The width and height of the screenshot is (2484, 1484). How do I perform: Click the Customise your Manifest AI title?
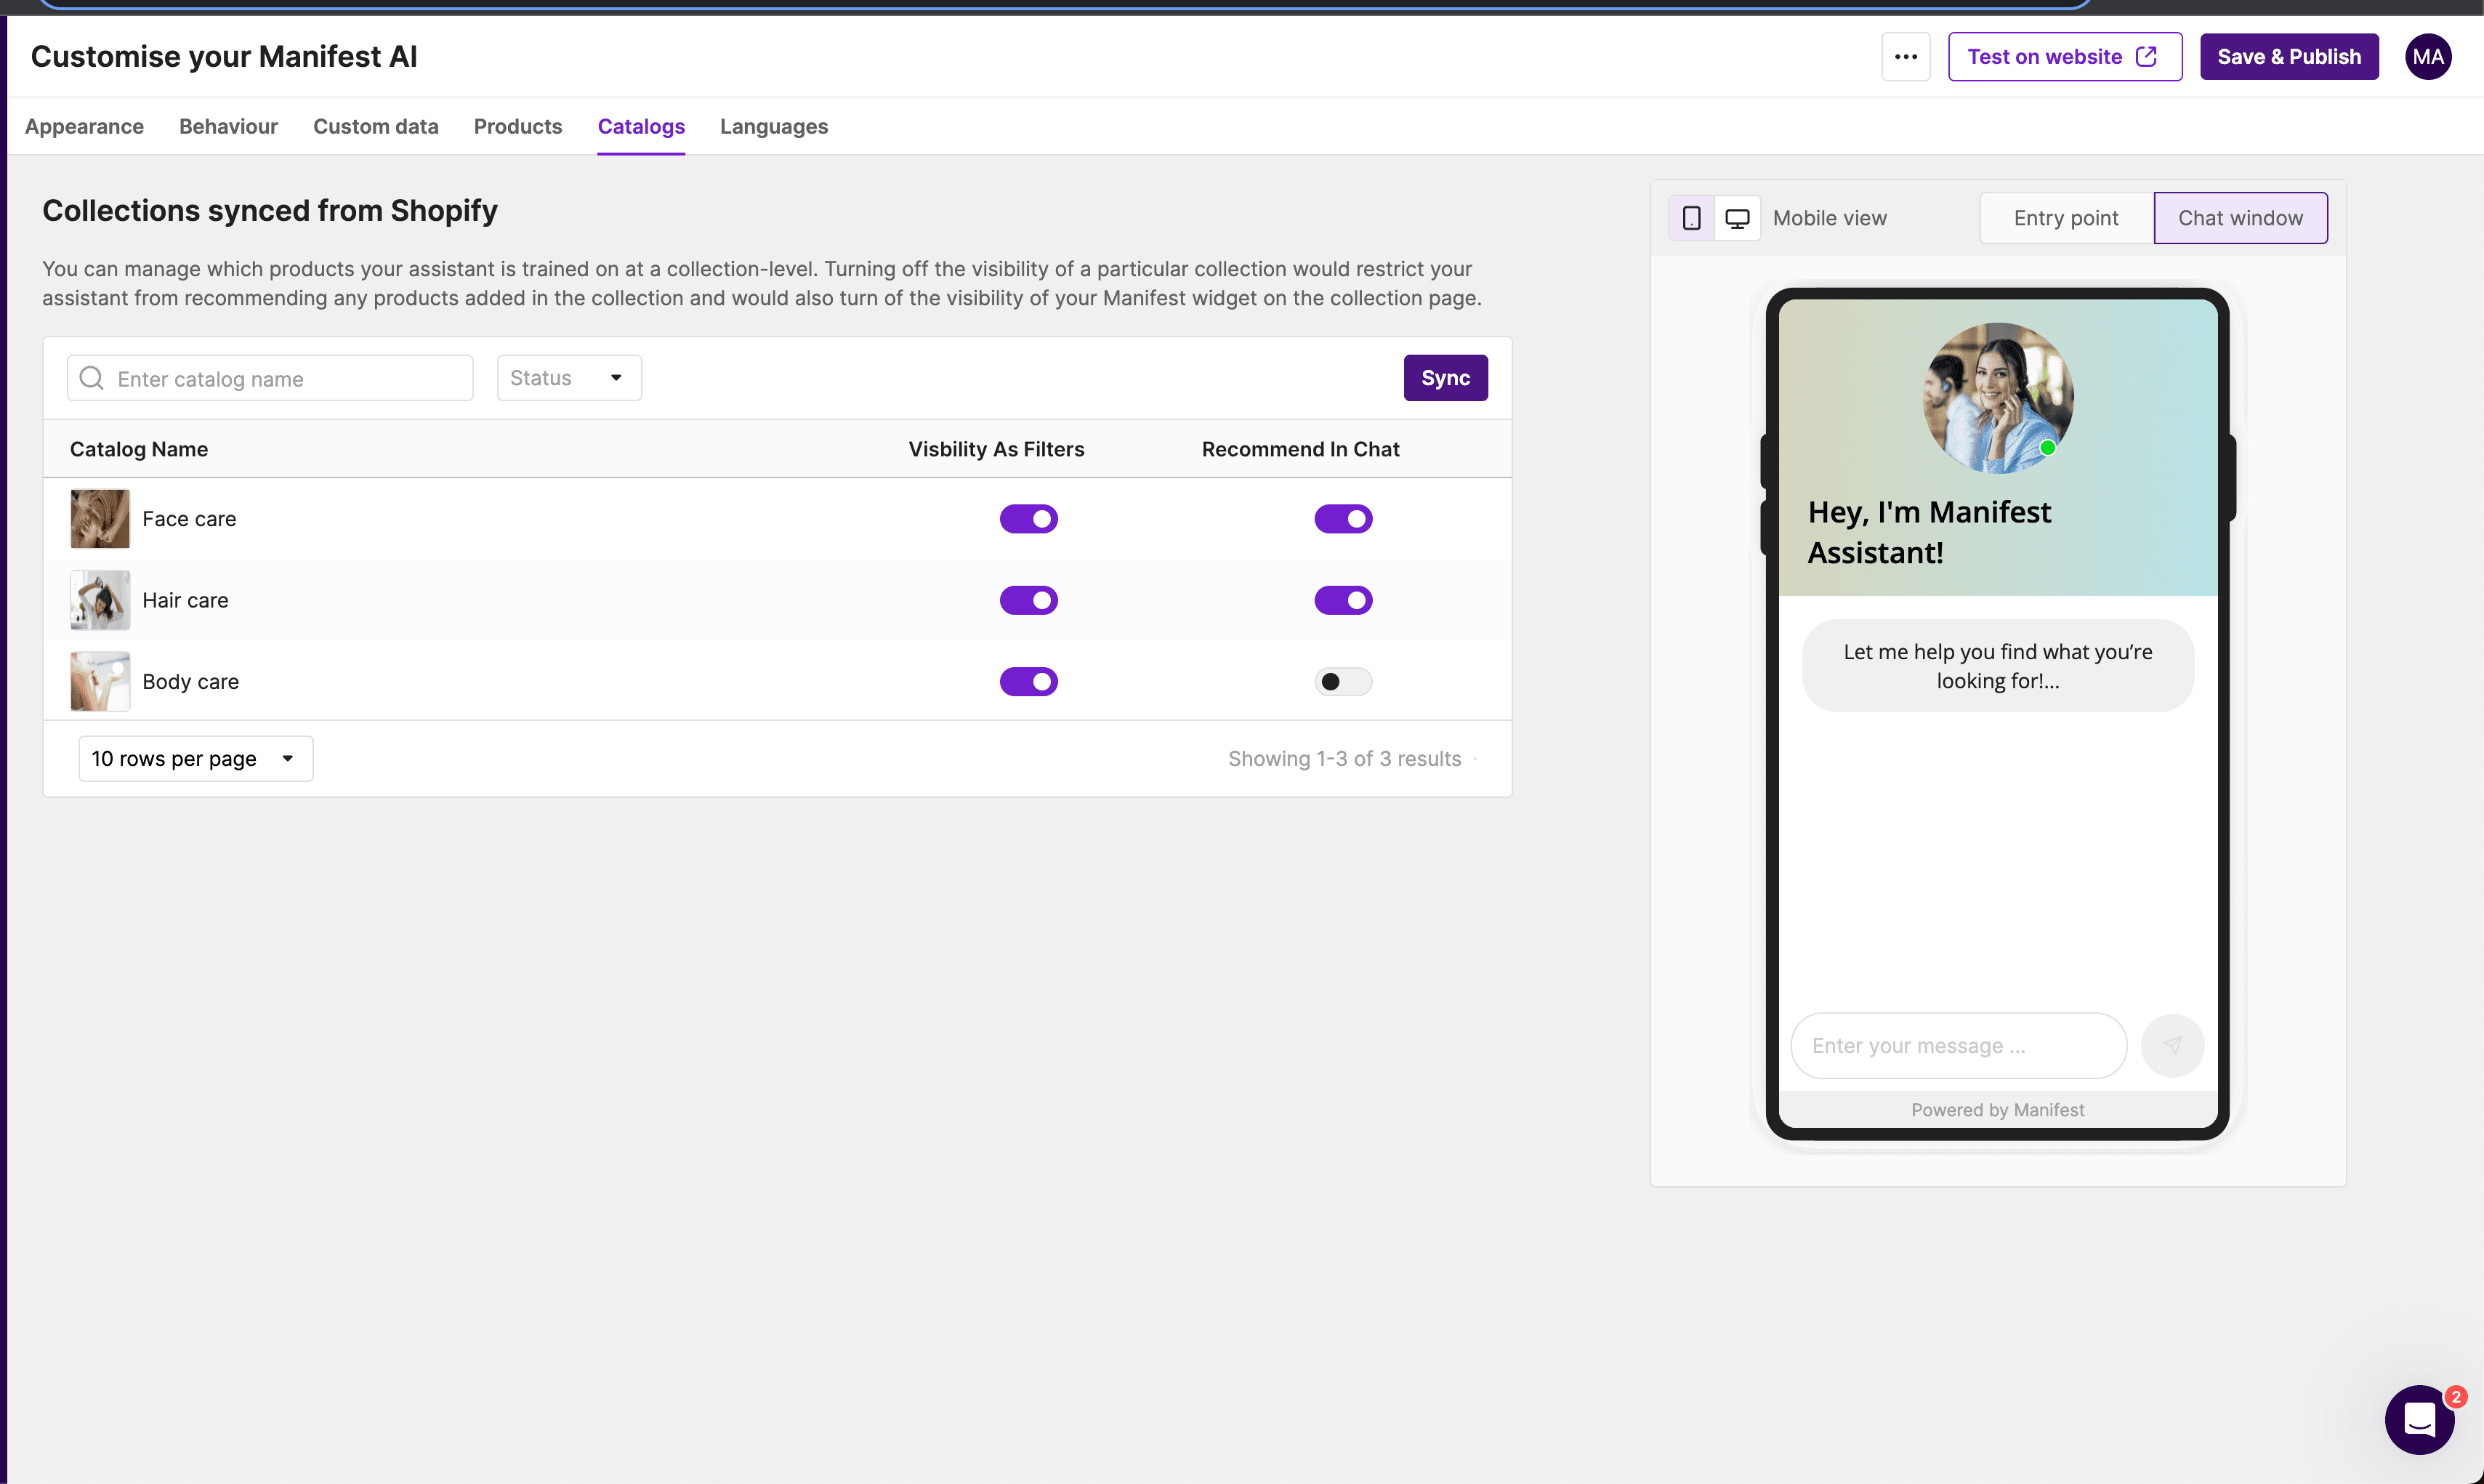pyautogui.click(x=224, y=57)
